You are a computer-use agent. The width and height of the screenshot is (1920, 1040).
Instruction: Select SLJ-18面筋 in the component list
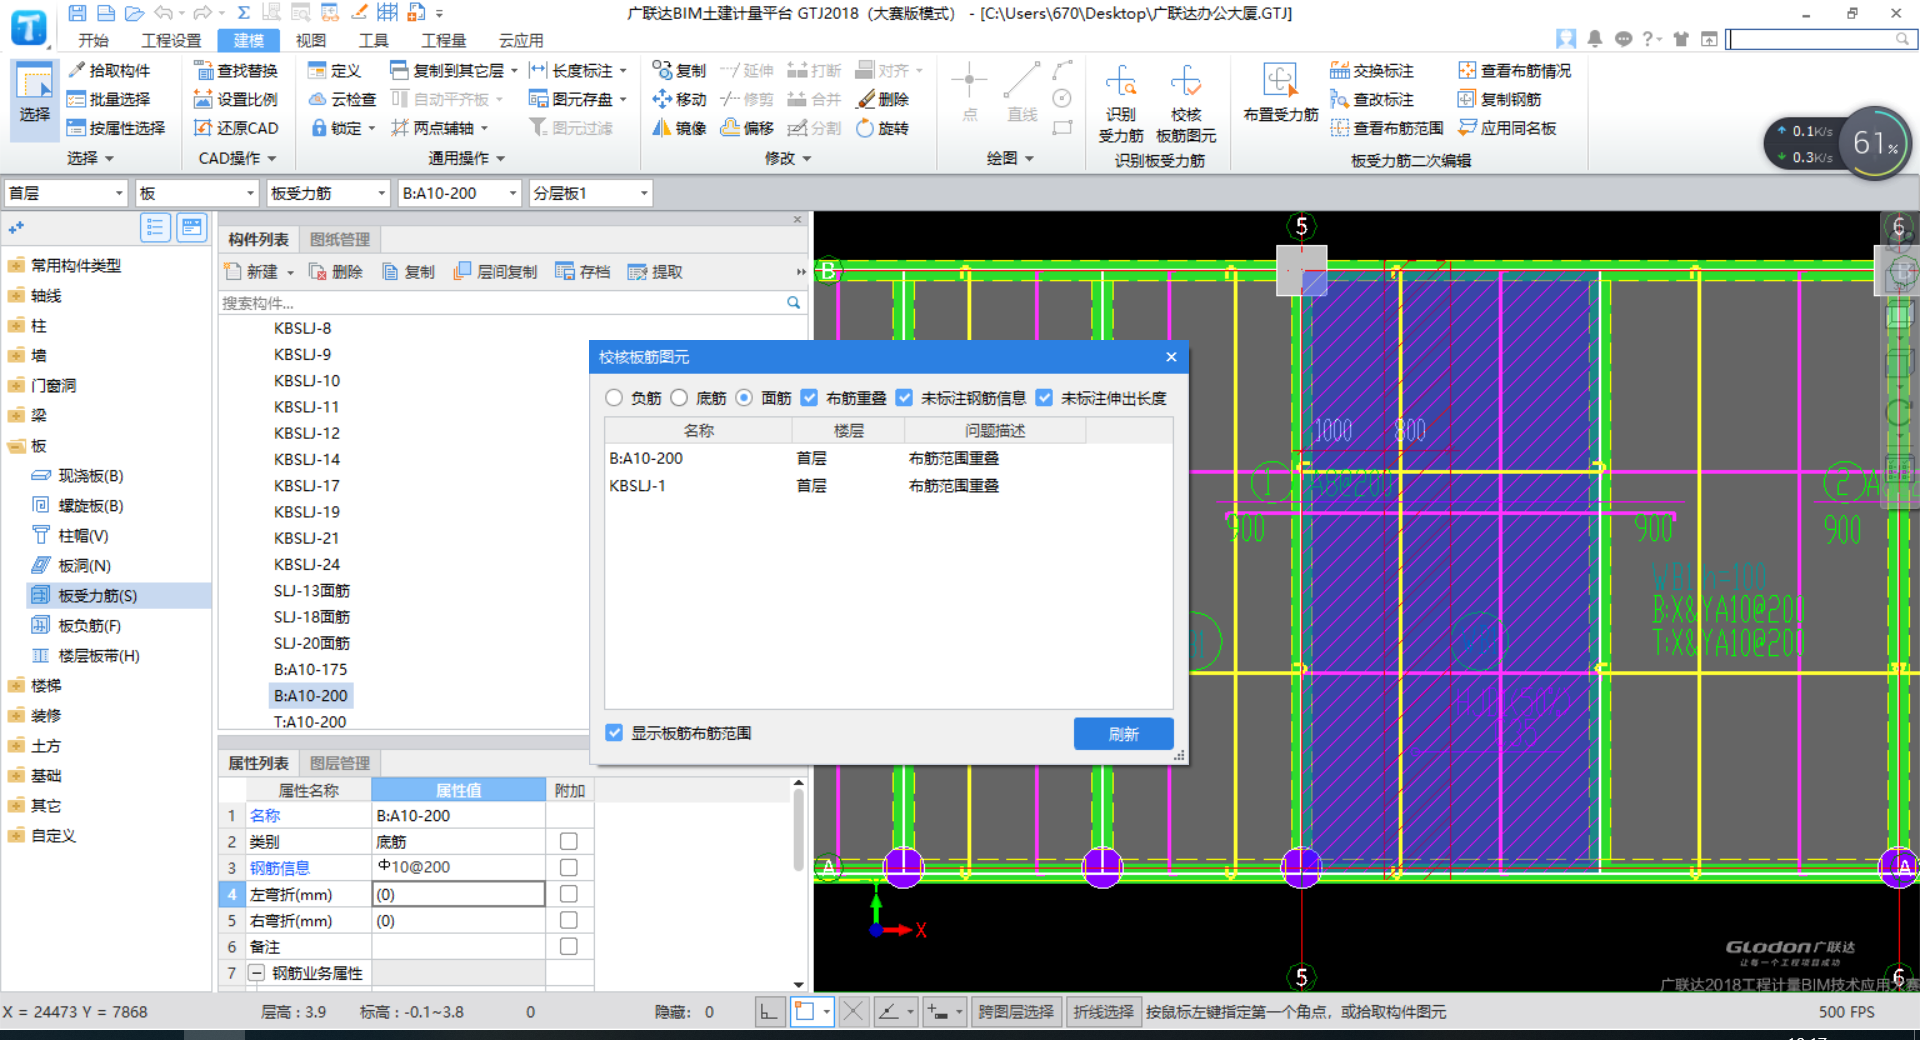click(312, 617)
